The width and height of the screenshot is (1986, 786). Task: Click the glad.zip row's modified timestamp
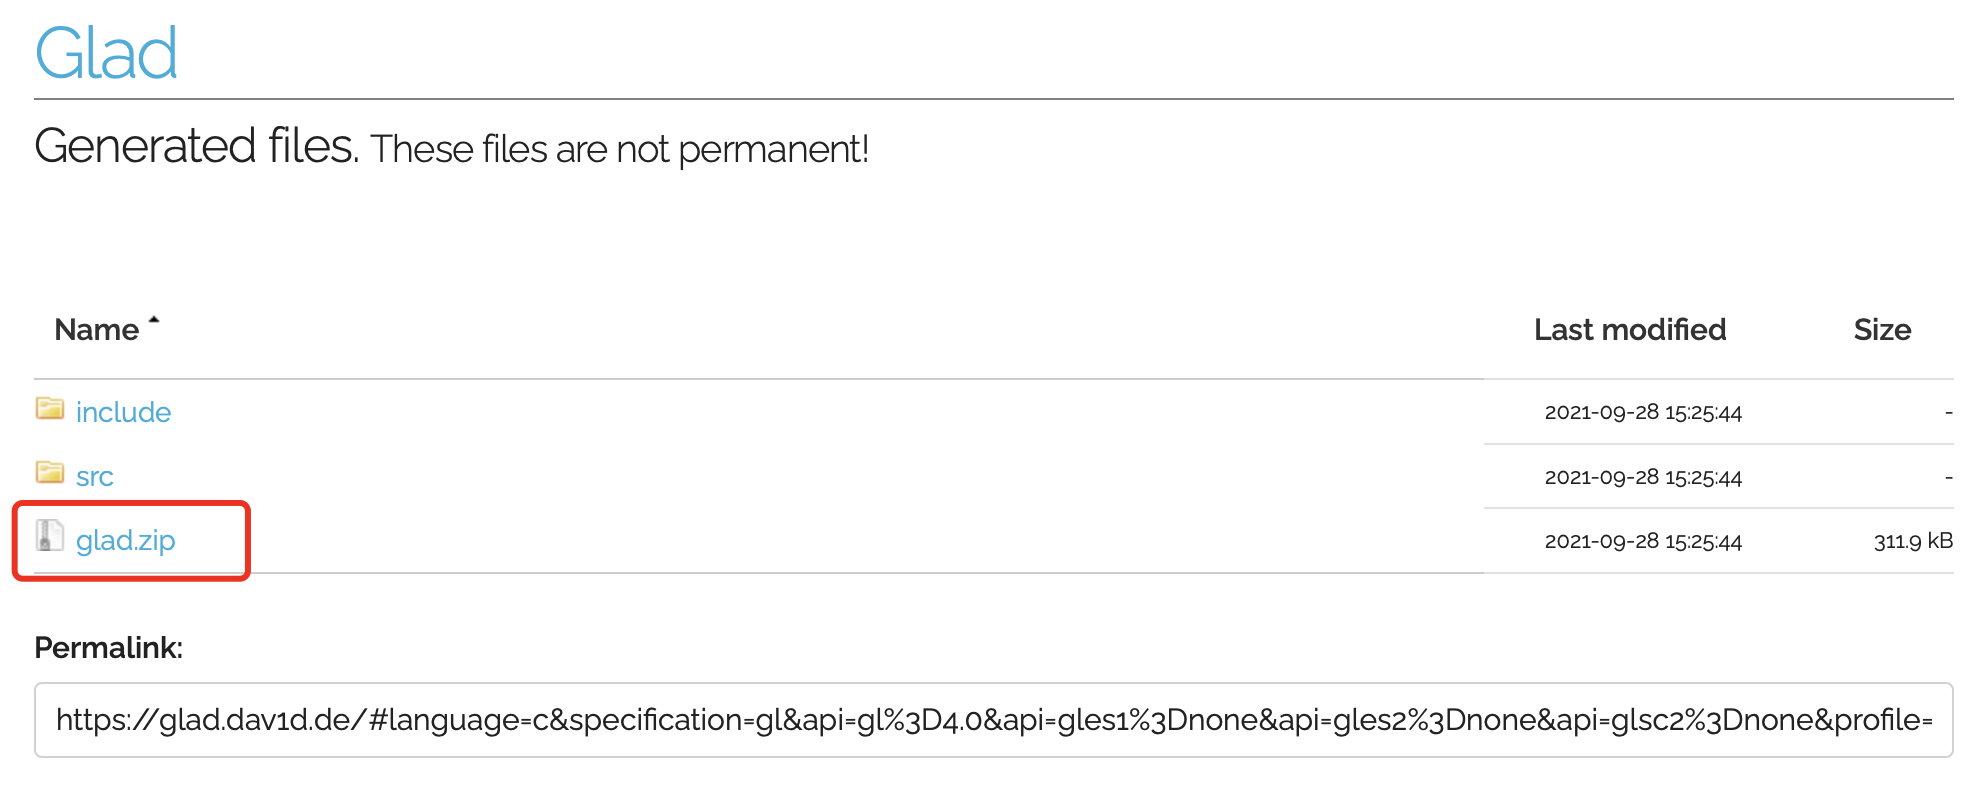point(1643,541)
